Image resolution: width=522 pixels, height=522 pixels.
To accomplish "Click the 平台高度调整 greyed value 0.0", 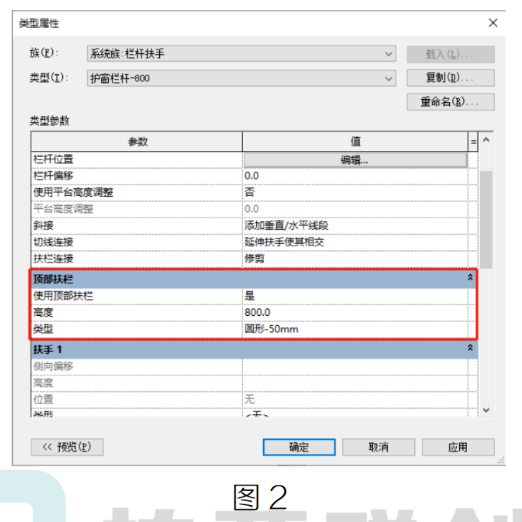I will coord(355,209).
